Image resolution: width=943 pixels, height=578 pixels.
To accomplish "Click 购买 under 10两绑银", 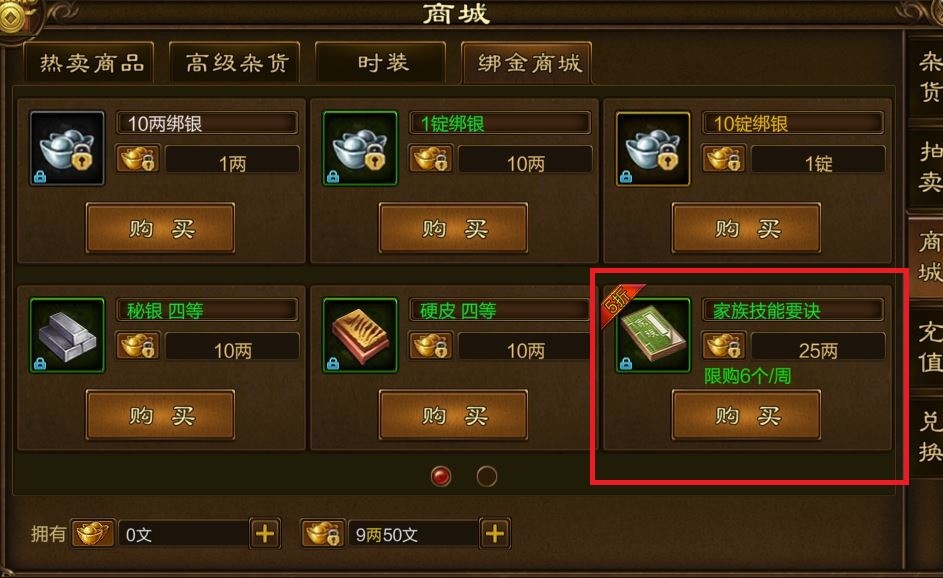I will [161, 228].
